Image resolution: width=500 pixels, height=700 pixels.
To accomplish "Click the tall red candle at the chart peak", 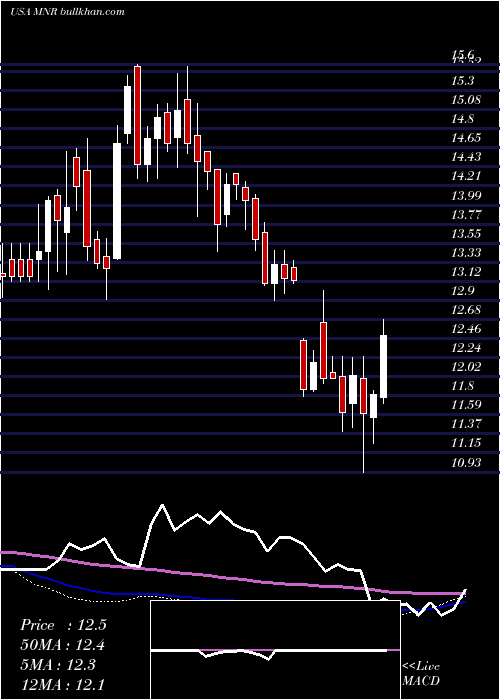I will click(x=138, y=115).
